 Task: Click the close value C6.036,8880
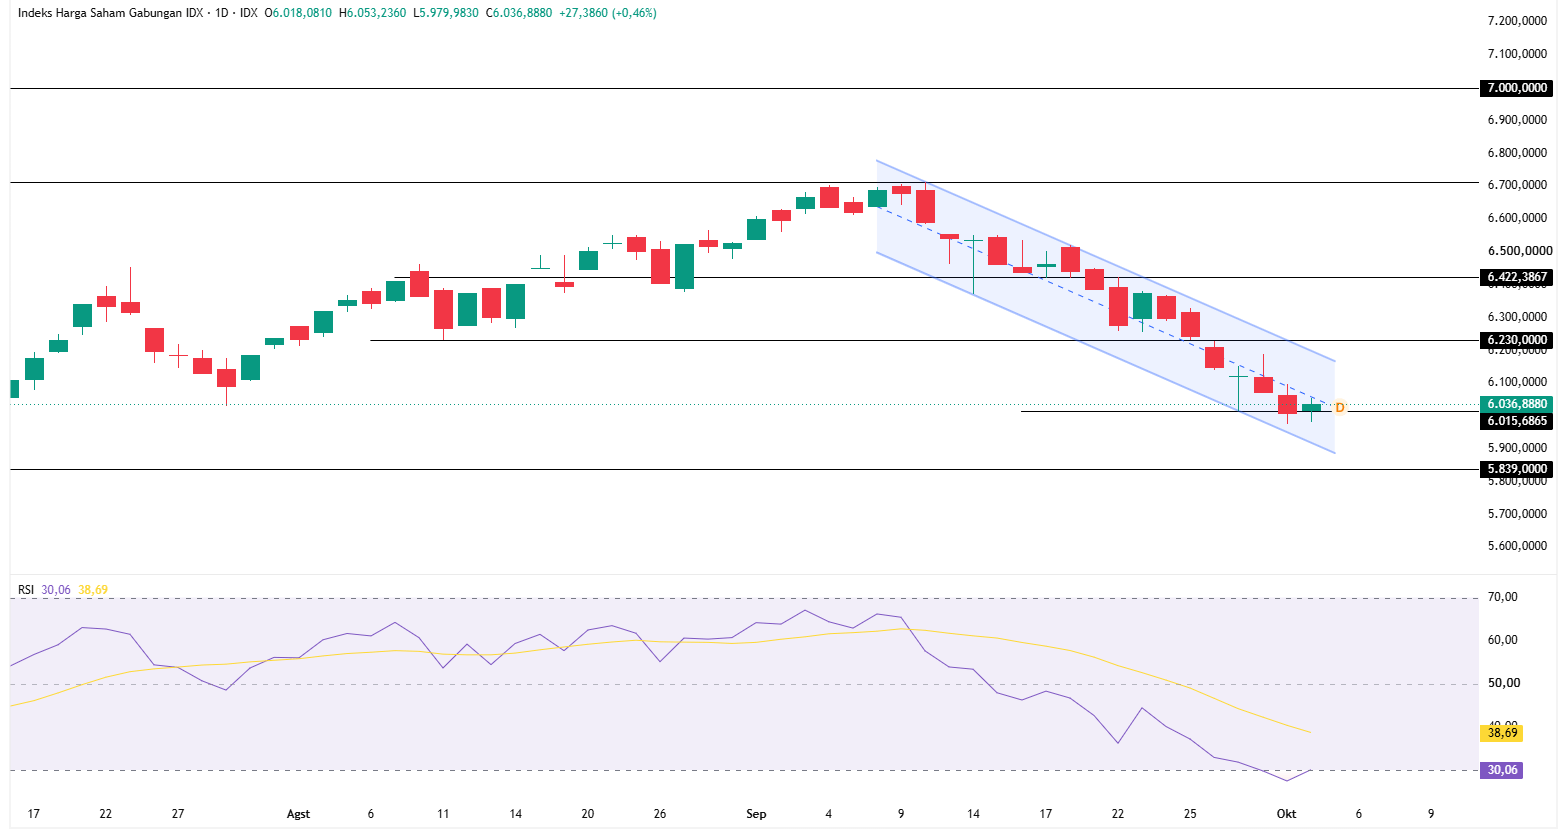pyautogui.click(x=519, y=13)
